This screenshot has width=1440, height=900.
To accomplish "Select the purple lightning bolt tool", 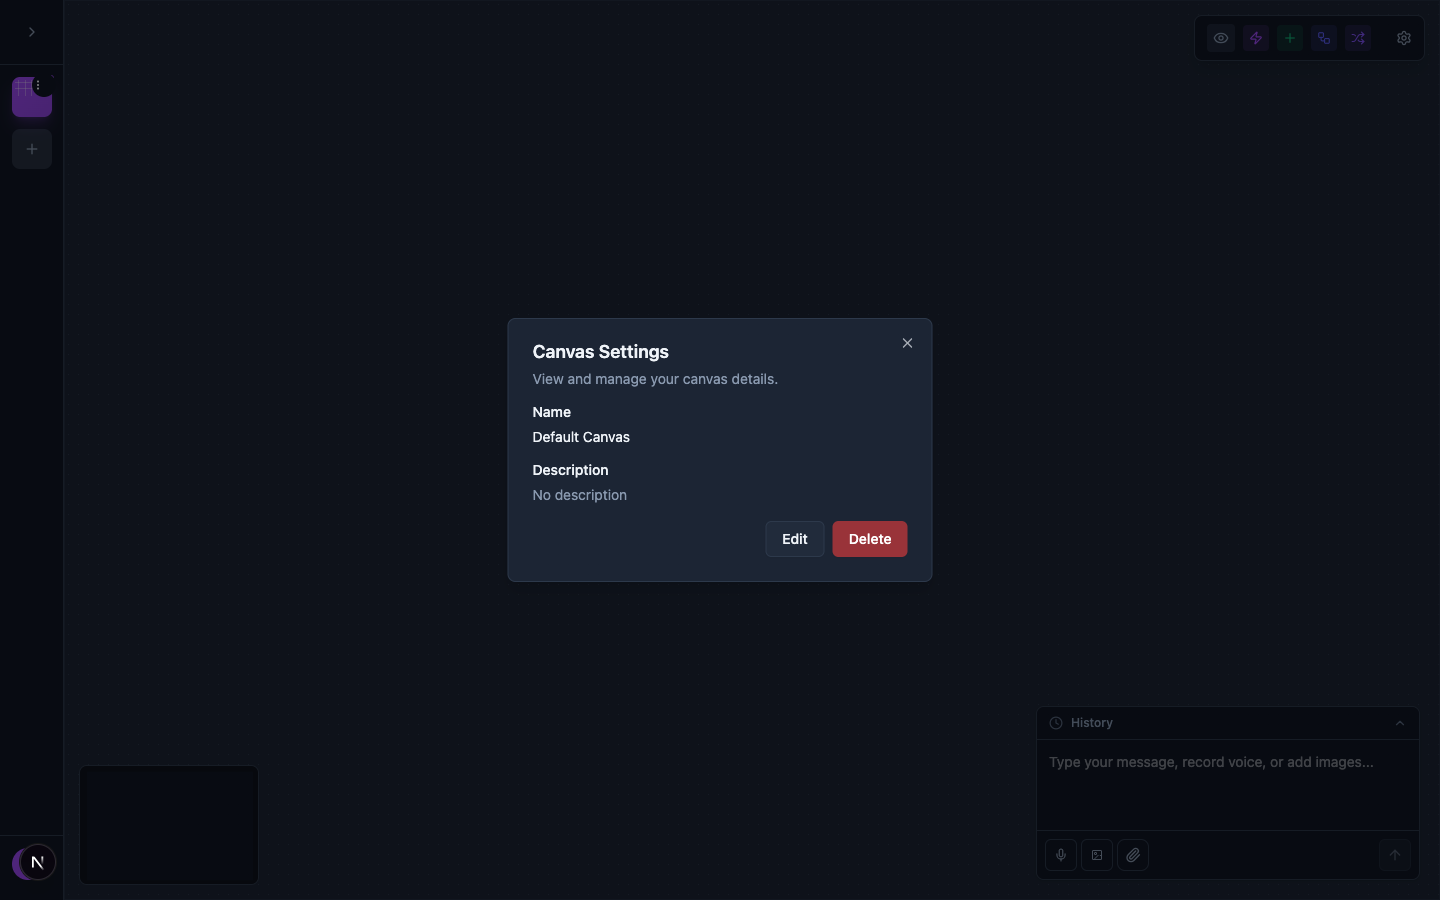I will pos(1255,38).
